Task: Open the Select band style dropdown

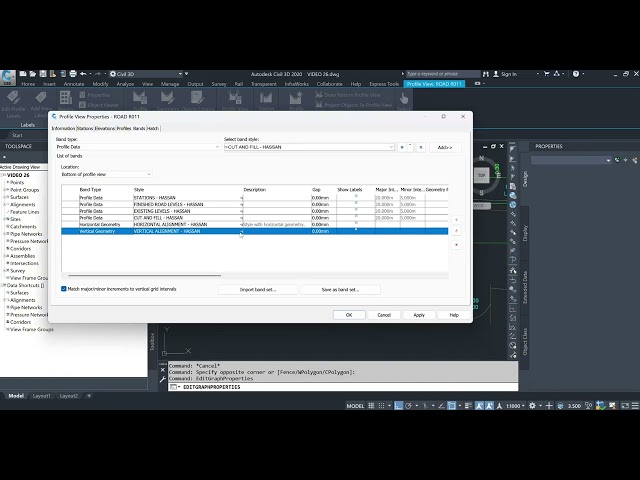Action: coord(309,147)
